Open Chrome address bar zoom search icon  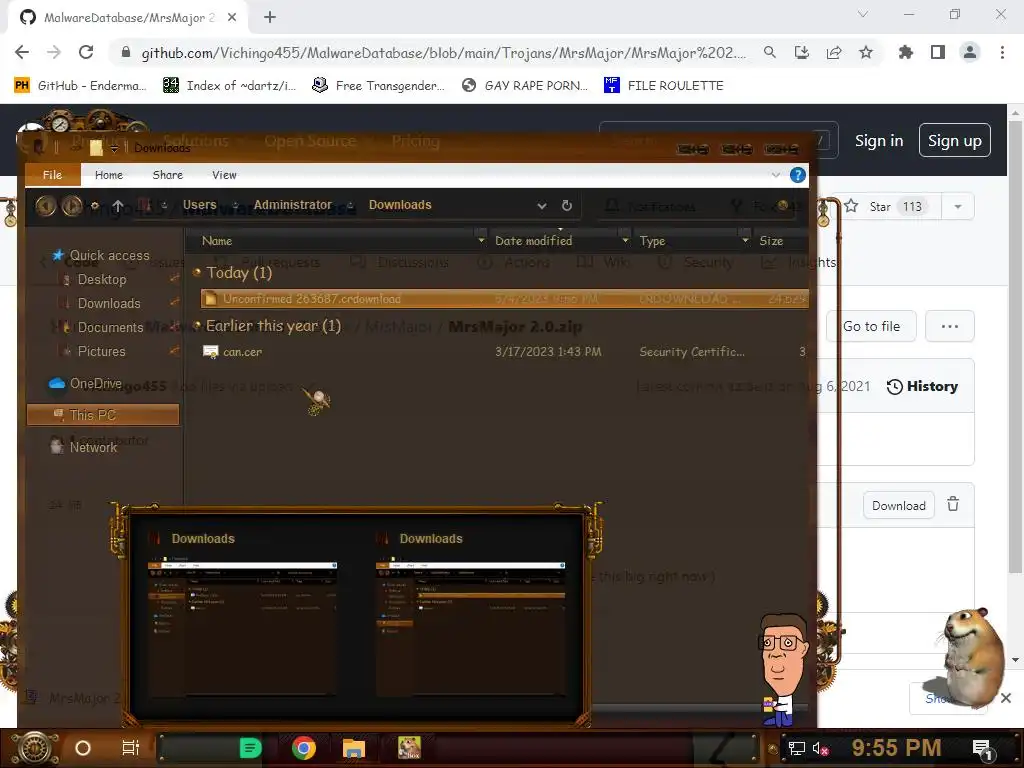pyautogui.click(x=770, y=52)
